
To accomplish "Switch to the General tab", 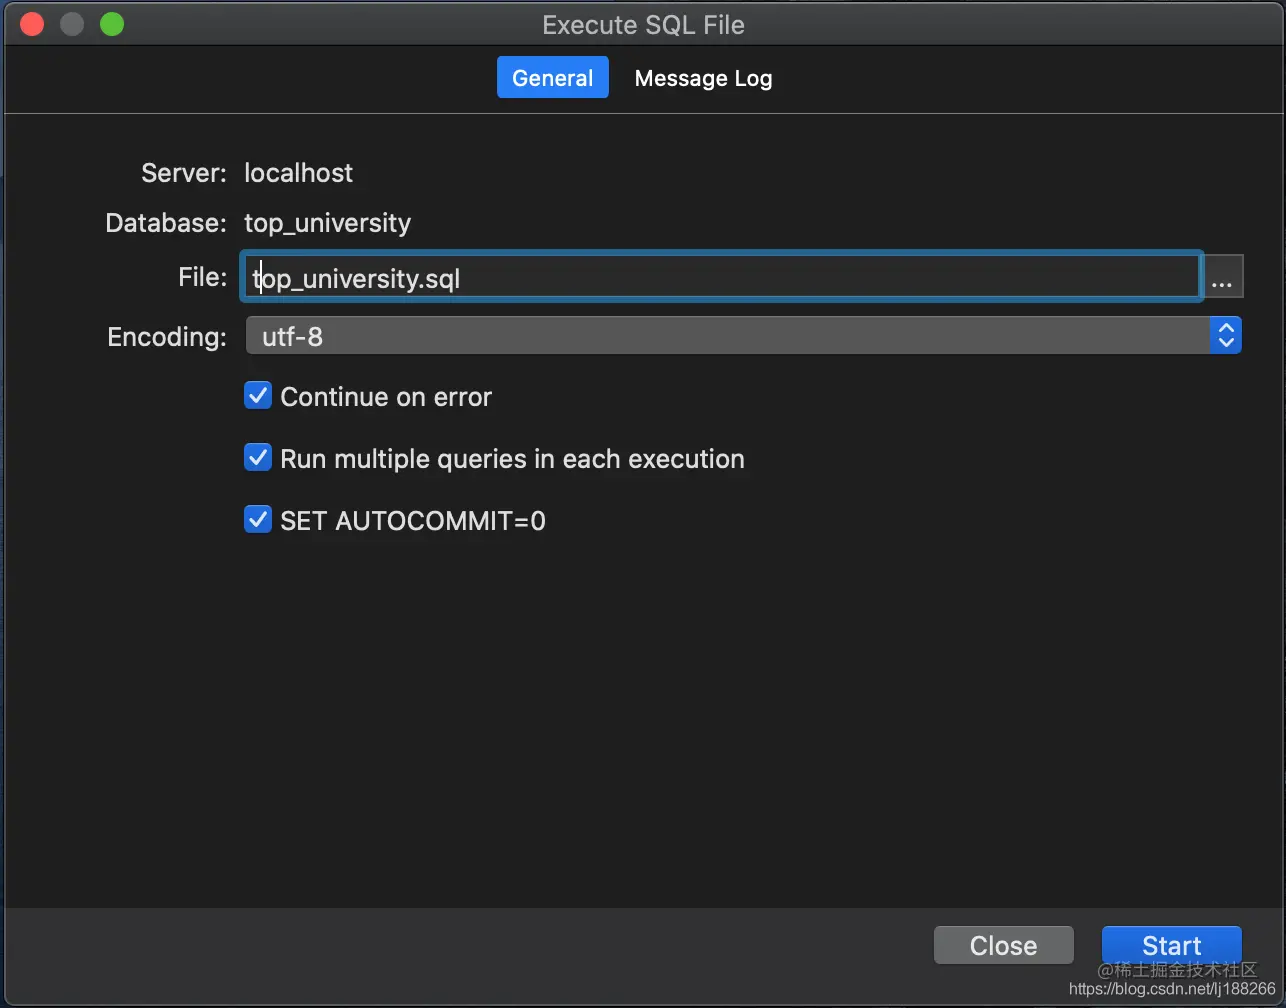I will [x=552, y=78].
